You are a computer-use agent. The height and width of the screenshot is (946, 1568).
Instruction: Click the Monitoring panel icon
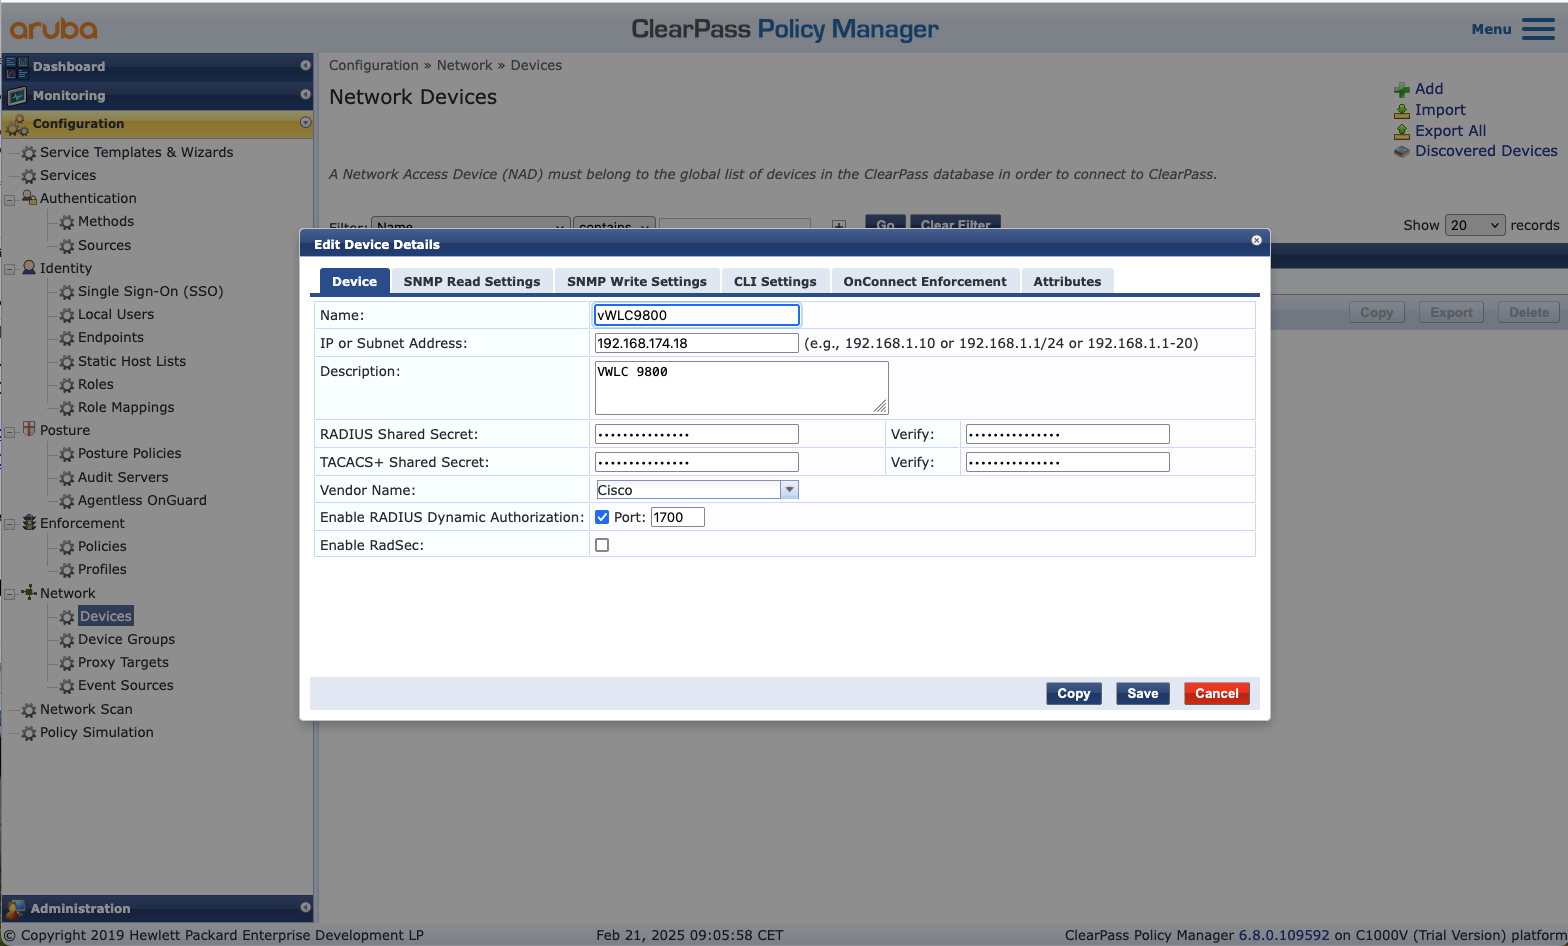click(x=17, y=96)
